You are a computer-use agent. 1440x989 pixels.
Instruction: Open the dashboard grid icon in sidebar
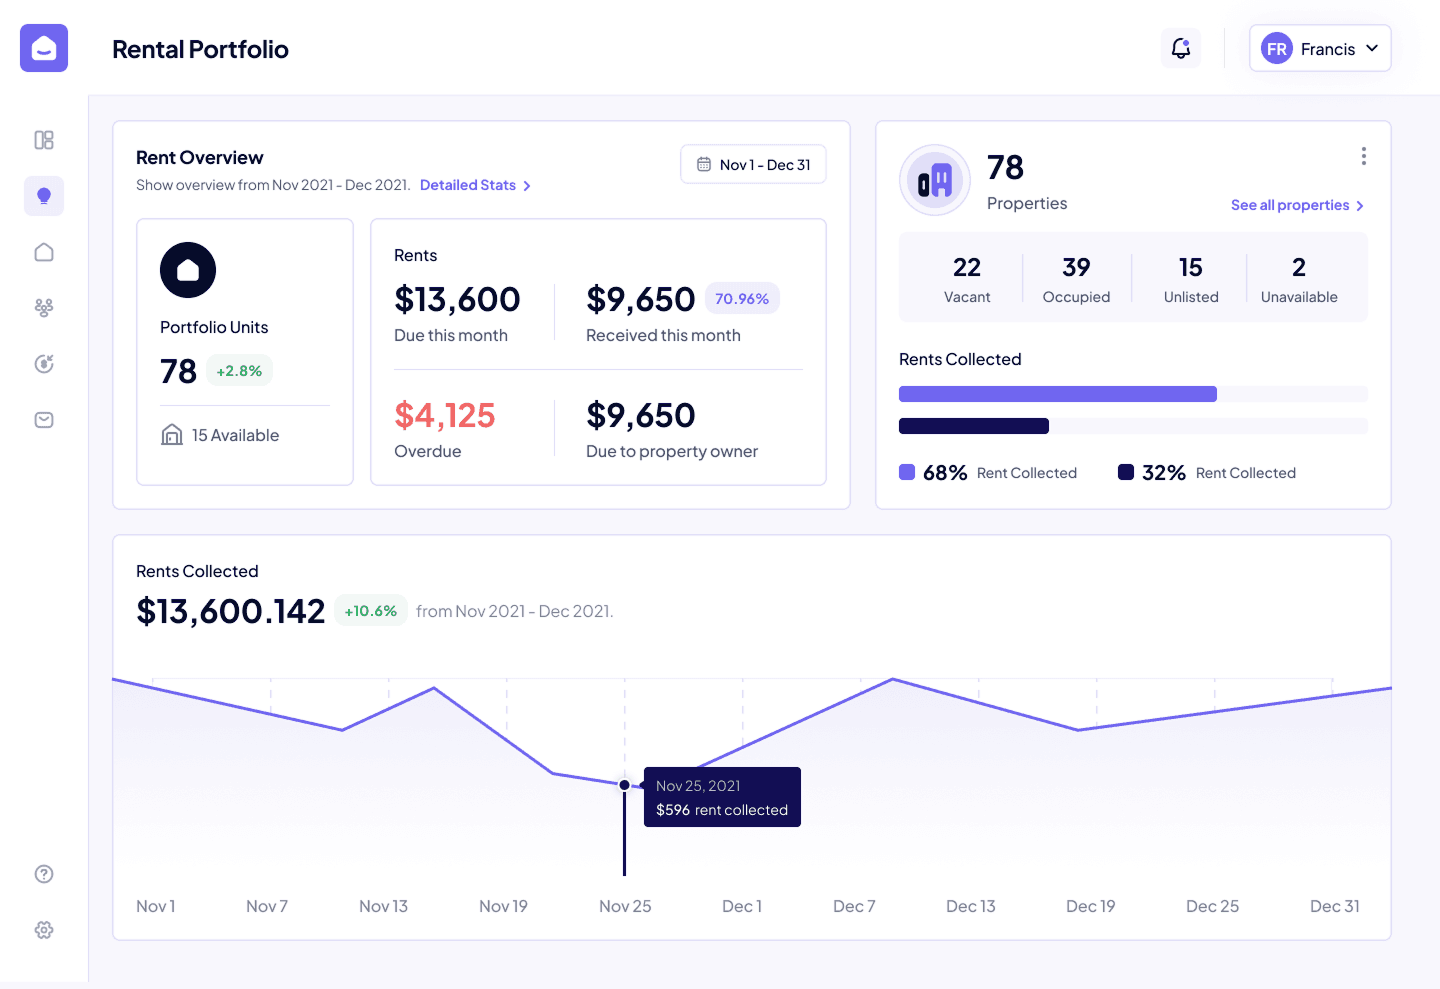[x=44, y=140]
